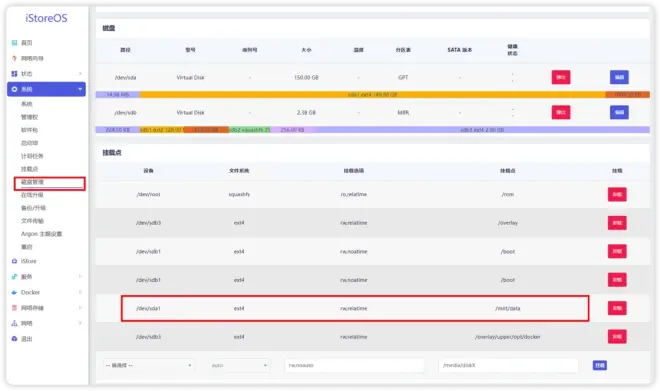Click the /dev/sdb path cell
Image resolution: width=660 pixels, height=391 pixels.
pos(125,113)
